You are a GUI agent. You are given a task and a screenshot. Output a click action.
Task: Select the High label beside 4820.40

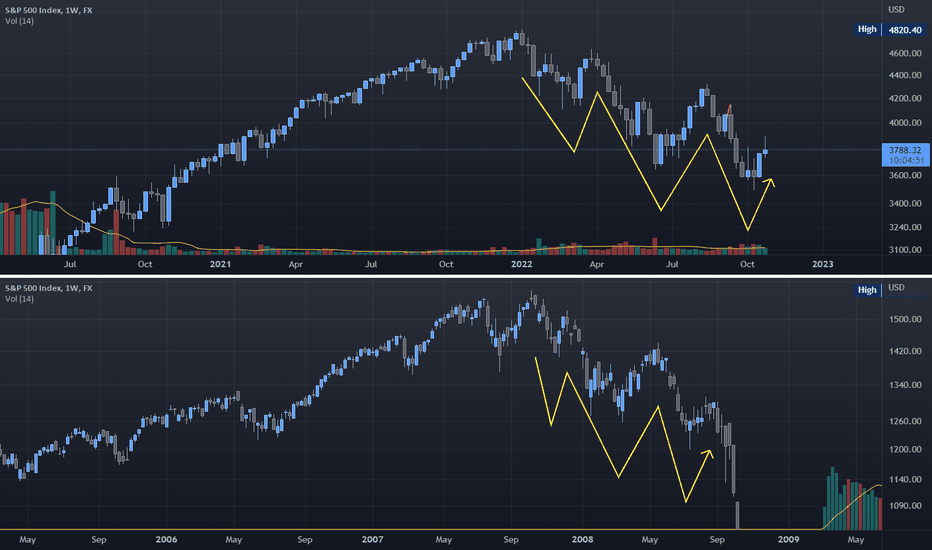pyautogui.click(x=867, y=29)
